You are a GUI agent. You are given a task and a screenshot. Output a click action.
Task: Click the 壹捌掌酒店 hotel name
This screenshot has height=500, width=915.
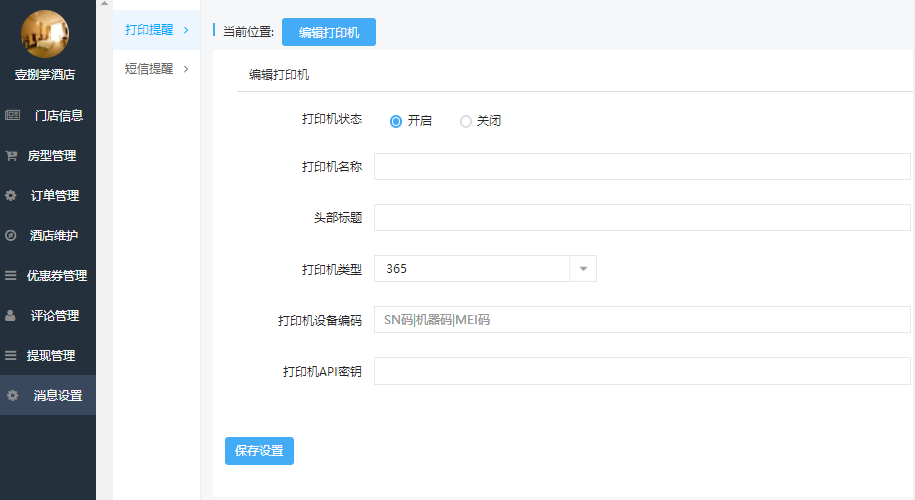(45, 75)
